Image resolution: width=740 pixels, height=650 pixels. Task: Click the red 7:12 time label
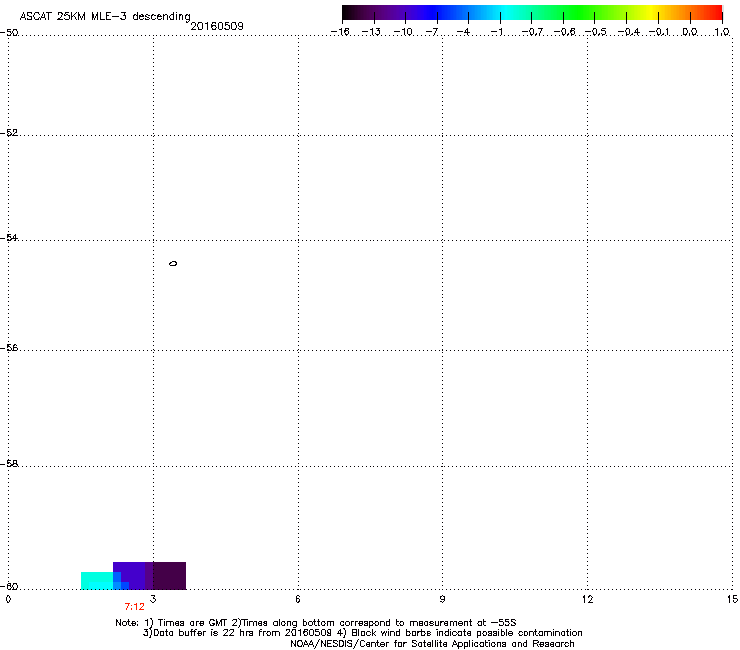(x=135, y=607)
